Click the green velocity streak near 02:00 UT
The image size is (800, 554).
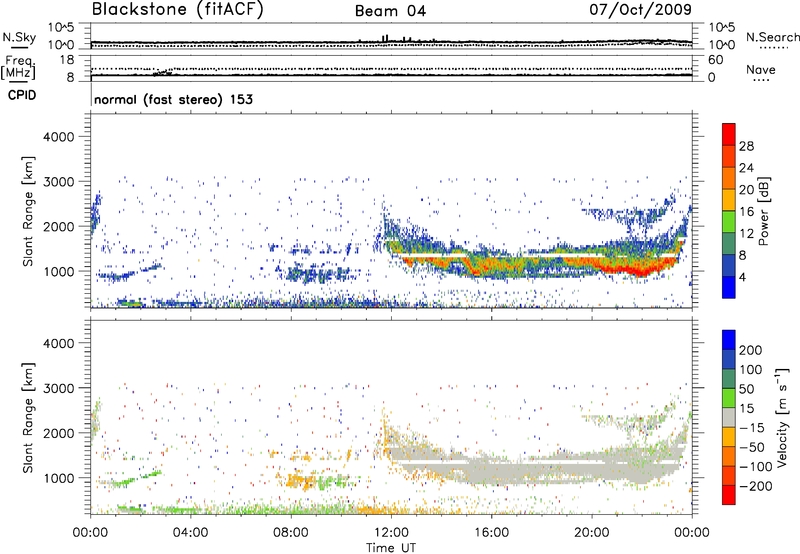[138, 479]
